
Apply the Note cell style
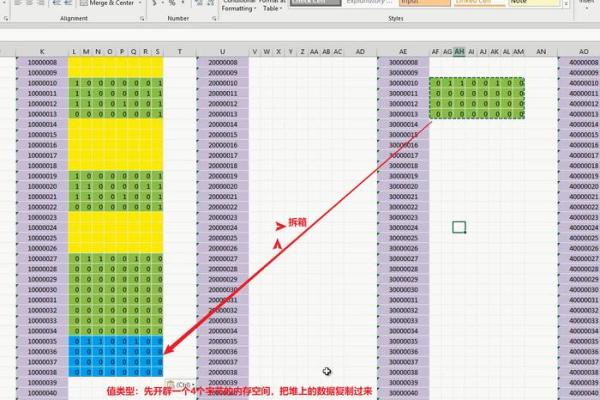point(534,3)
